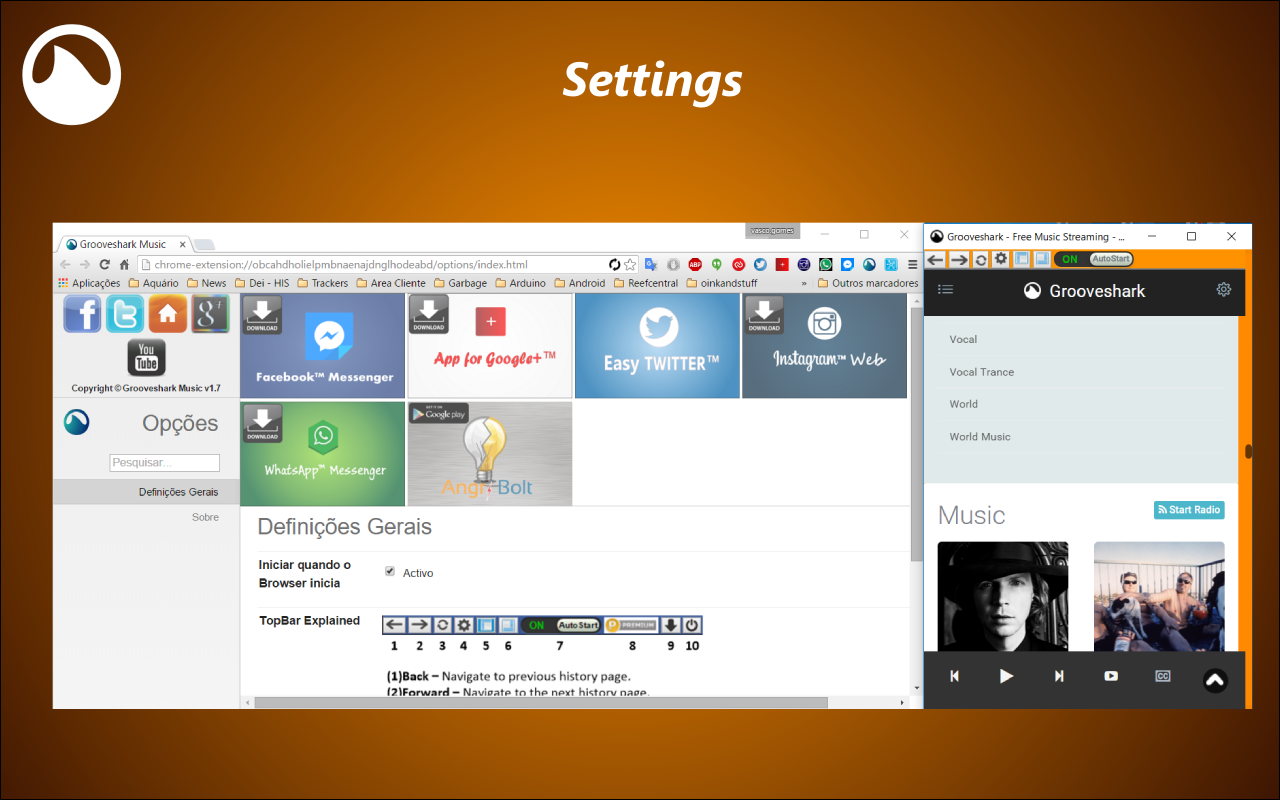Go forward in the Grooveshark popup top bar
1280x800 pixels.
point(959,260)
